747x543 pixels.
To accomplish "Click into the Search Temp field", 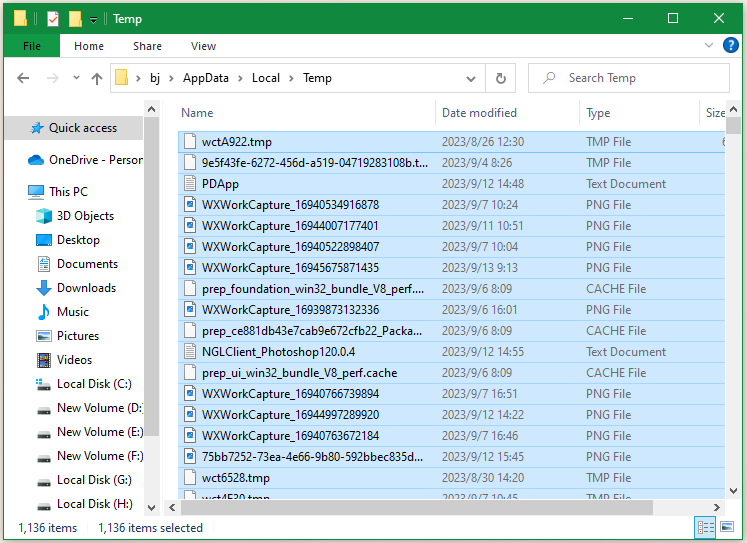I will click(629, 78).
